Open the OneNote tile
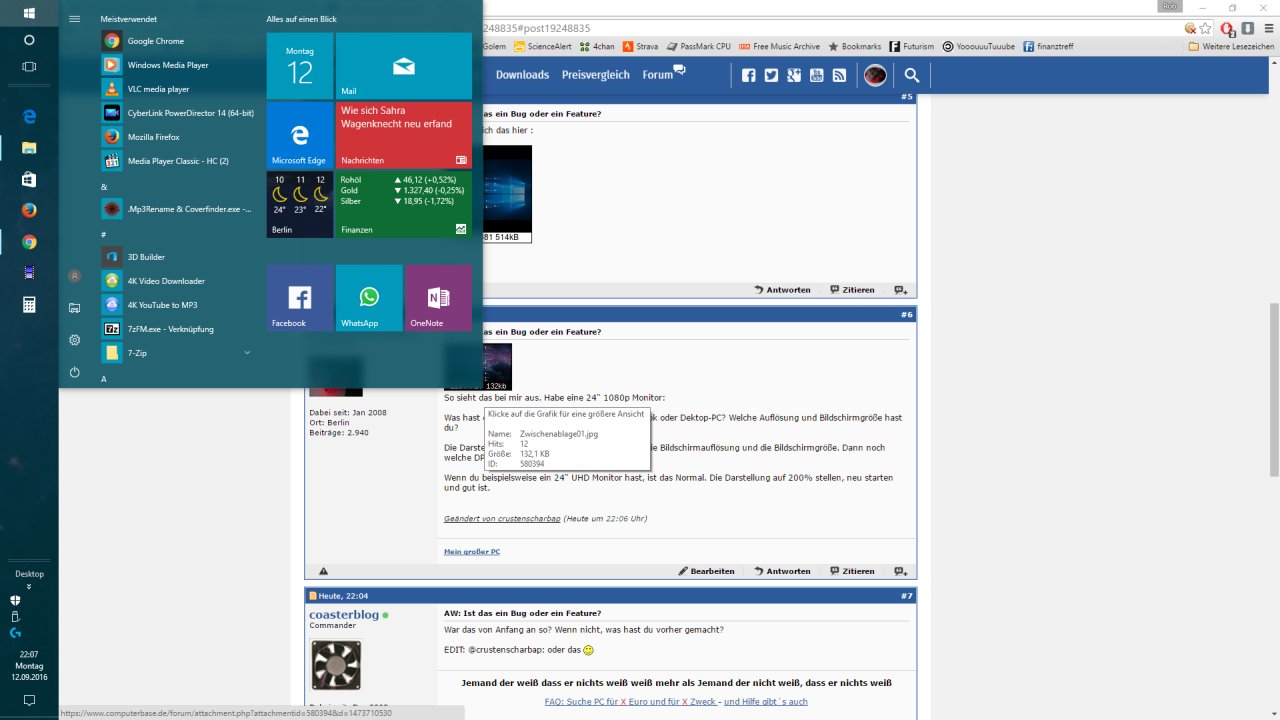 tap(439, 298)
